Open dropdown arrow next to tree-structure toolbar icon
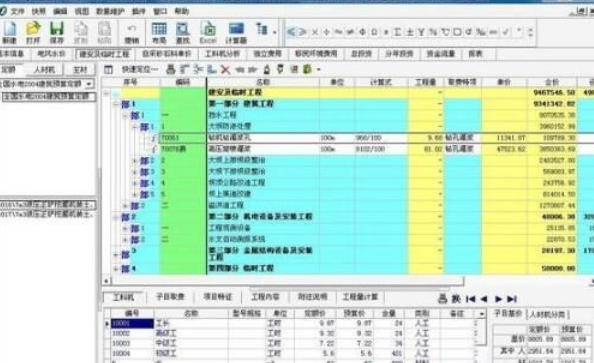594x363 pixels. click(275, 32)
